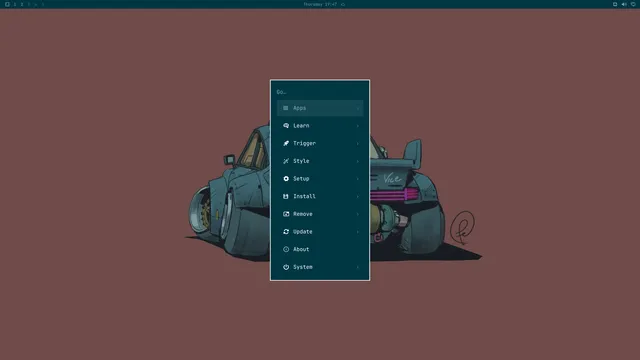This screenshot has height=360, width=640.
Task: Click the volume speaker icon in top bar
Action: 624,4
